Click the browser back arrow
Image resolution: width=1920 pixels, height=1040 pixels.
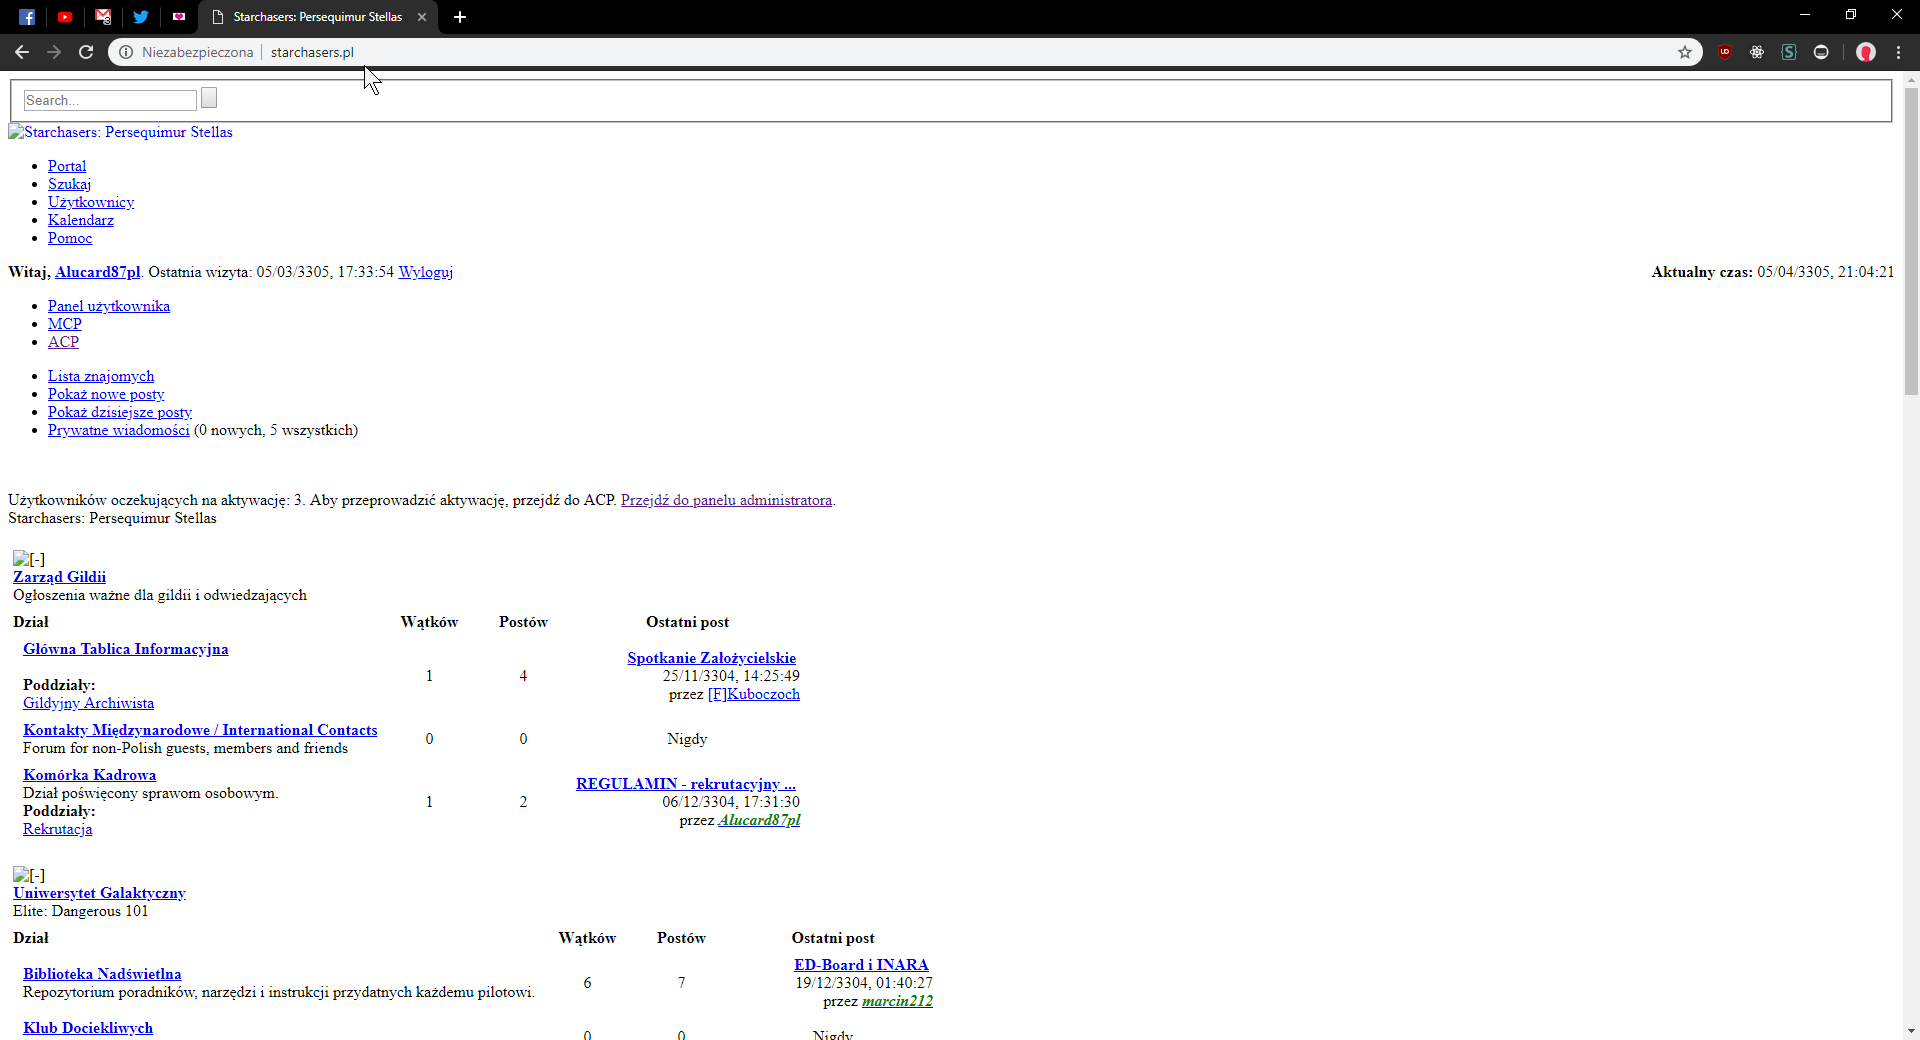(x=22, y=52)
